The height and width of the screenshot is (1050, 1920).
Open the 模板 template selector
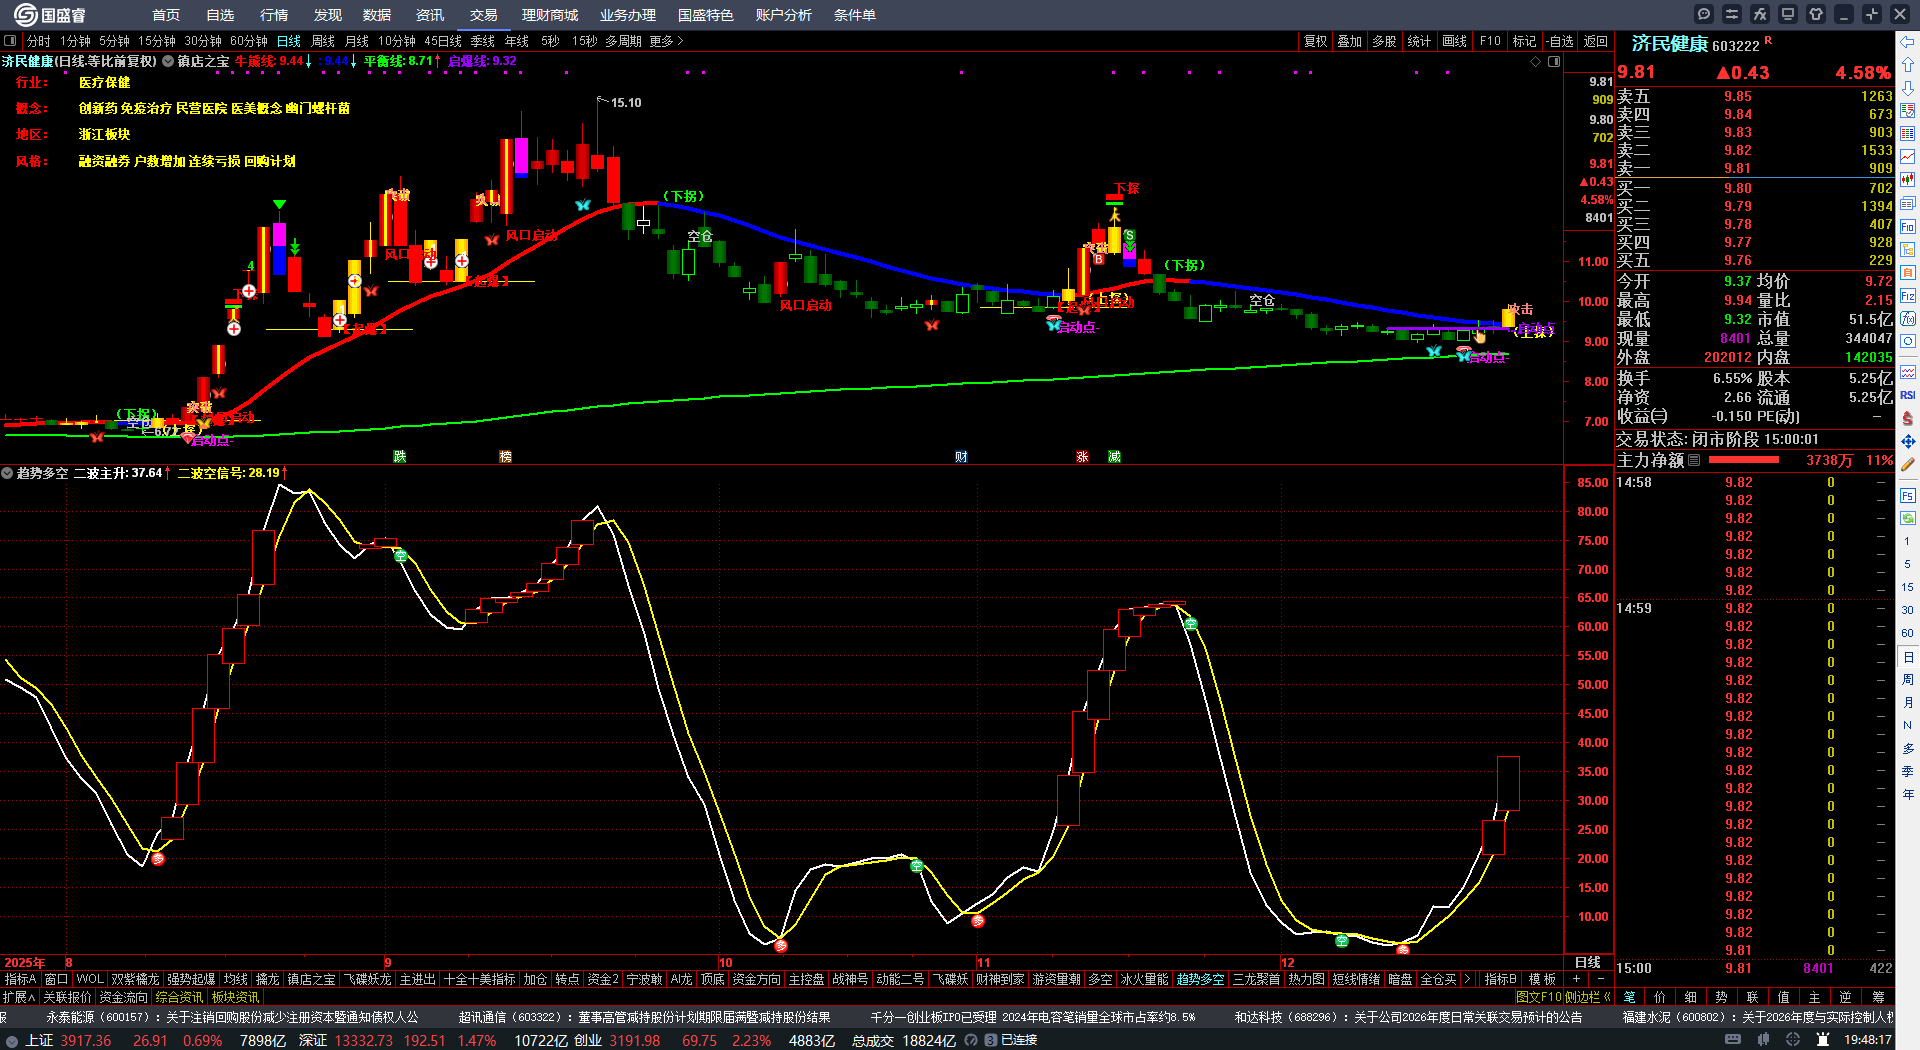[x=1542, y=979]
